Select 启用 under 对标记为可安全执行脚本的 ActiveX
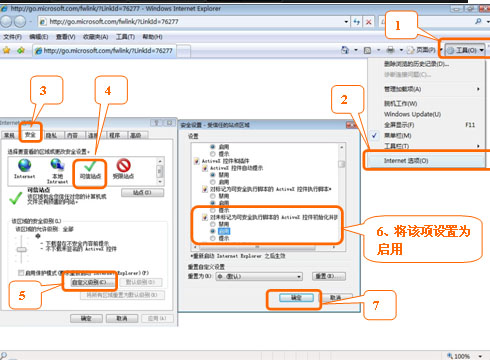490x360 pixels. (213, 203)
